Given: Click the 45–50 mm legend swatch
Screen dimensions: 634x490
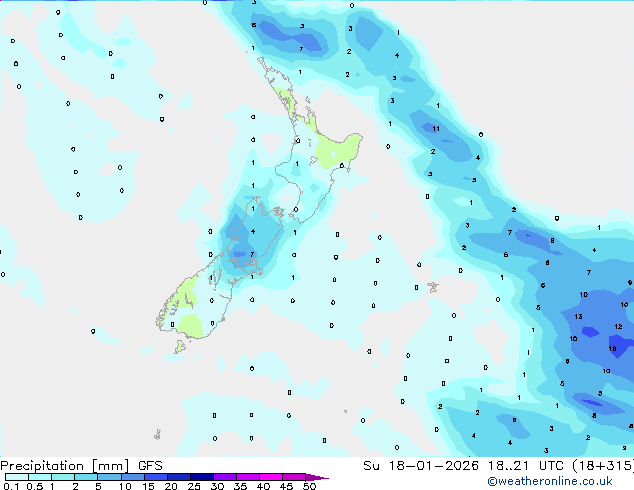Looking at the screenshot, I should 294,477.
